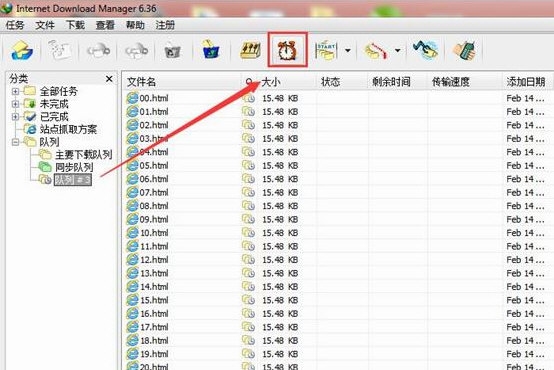
Task: Close the 分类 categories panel
Action: coord(110,79)
